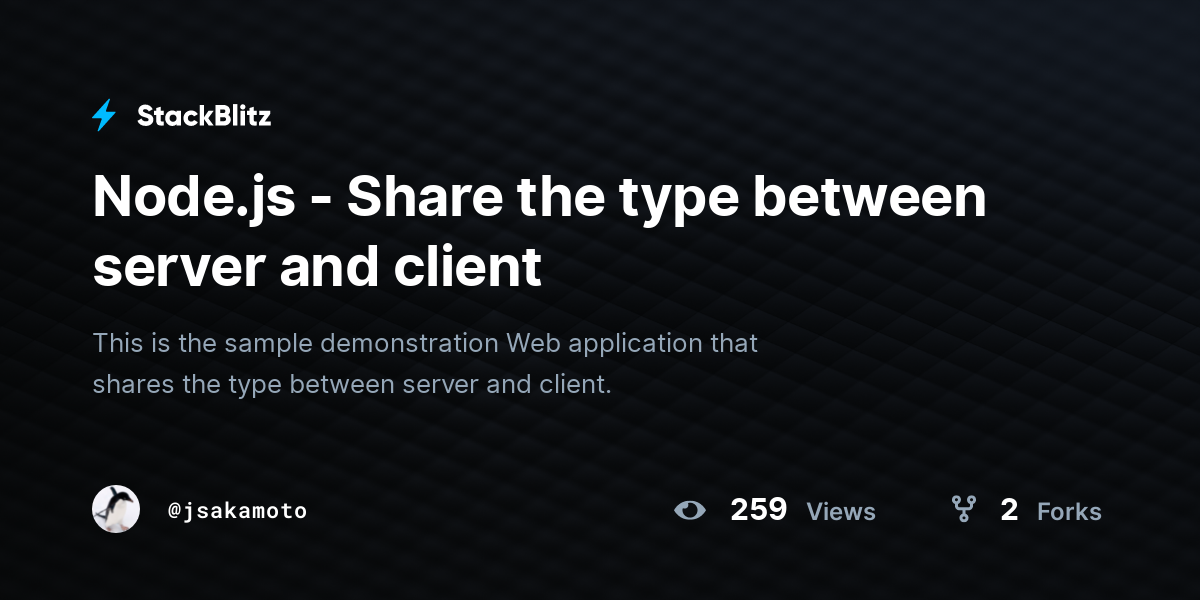Click the 259 views count
The height and width of the screenshot is (600, 1200).
pos(758,510)
